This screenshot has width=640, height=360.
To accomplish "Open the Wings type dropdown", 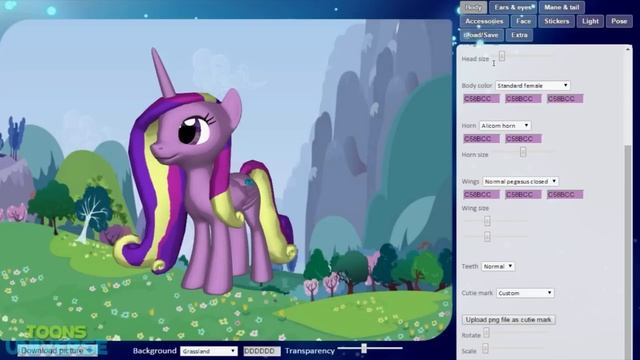I will pyautogui.click(x=520, y=181).
